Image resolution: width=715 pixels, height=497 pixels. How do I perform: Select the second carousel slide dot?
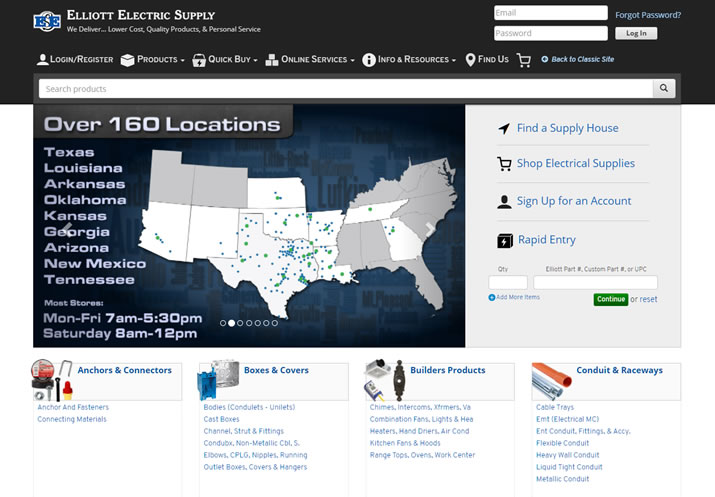tap(232, 323)
